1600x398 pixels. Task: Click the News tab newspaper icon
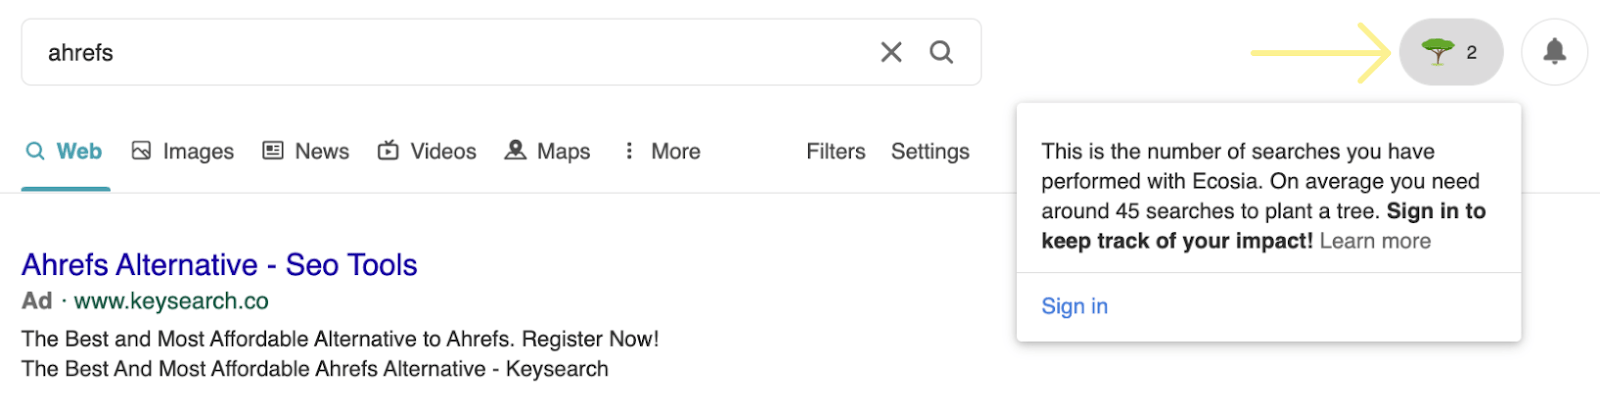[273, 151]
